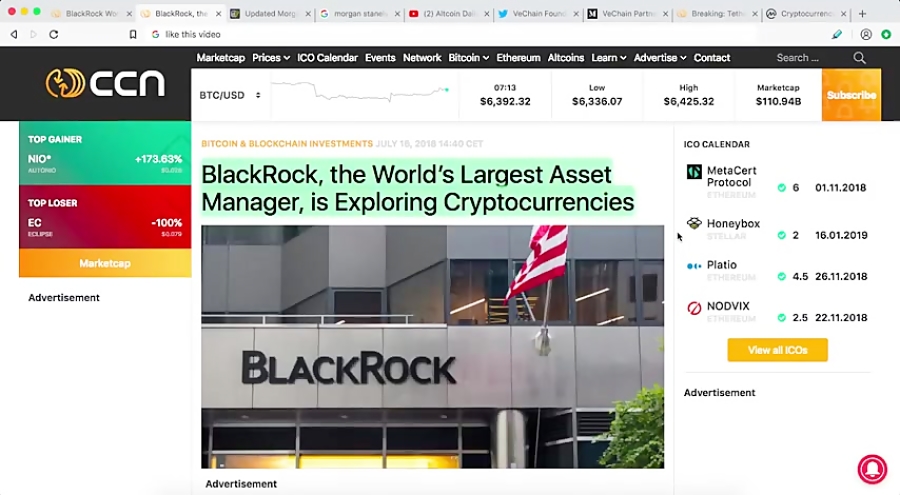This screenshot has width=900, height=495.
Task: Open the Bitcoin dropdown menu
Action: click(x=468, y=57)
